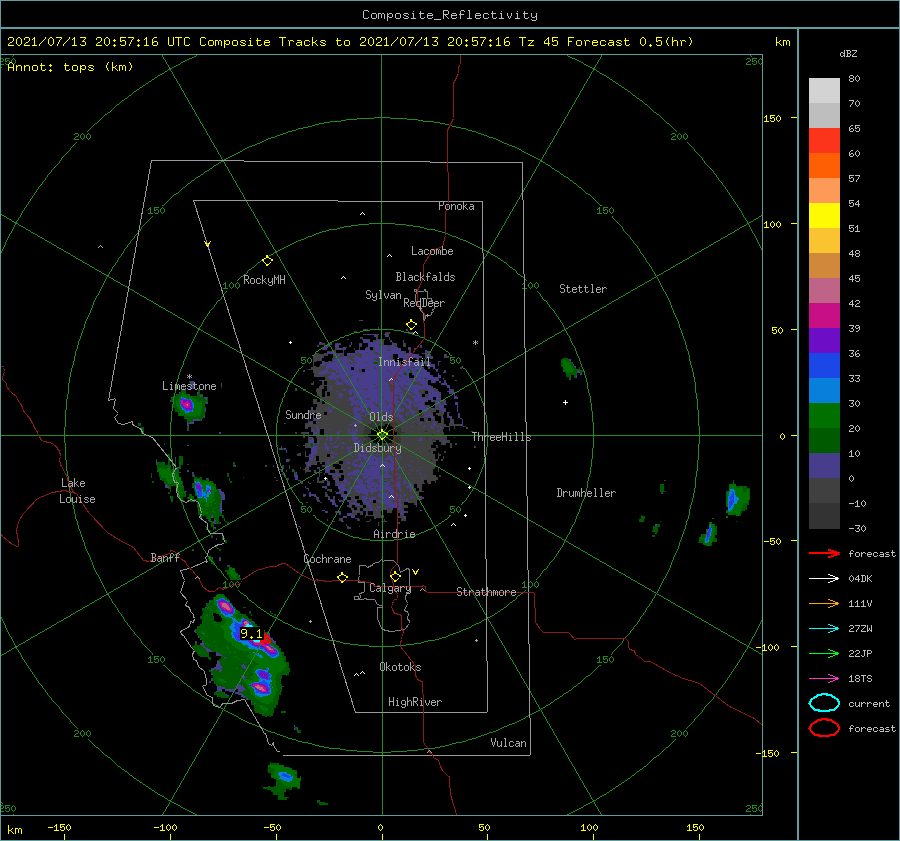Click the Cochrane city label
Screen dimensions: 900x841
click(x=327, y=559)
